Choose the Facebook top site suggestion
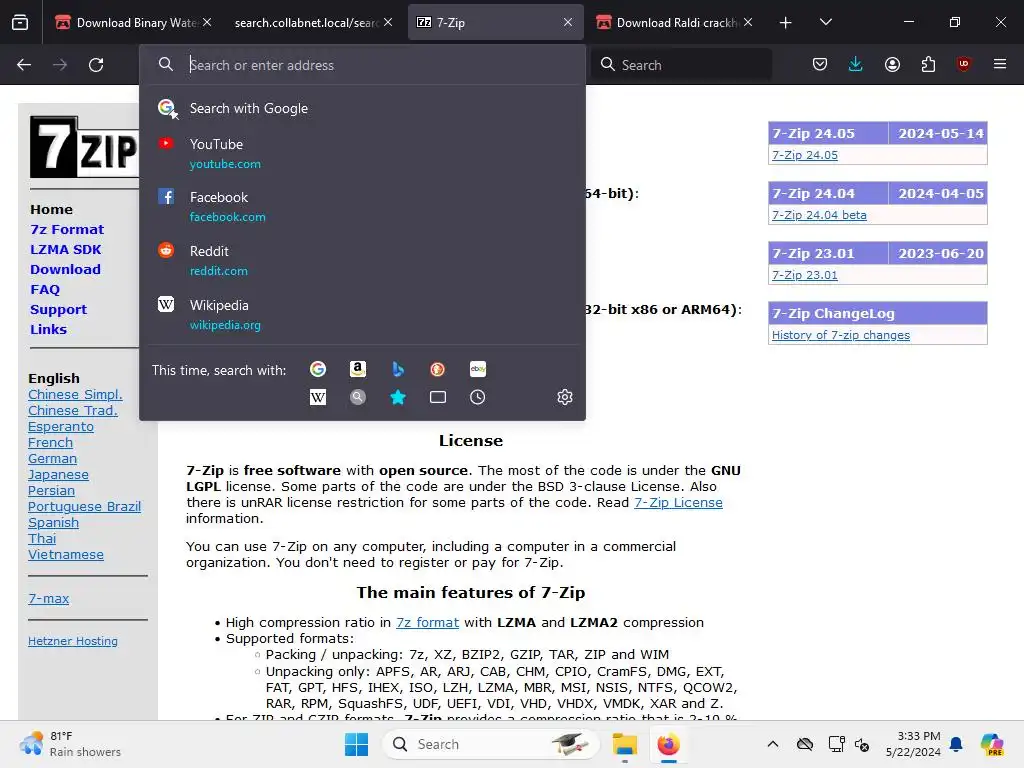 coord(362,206)
